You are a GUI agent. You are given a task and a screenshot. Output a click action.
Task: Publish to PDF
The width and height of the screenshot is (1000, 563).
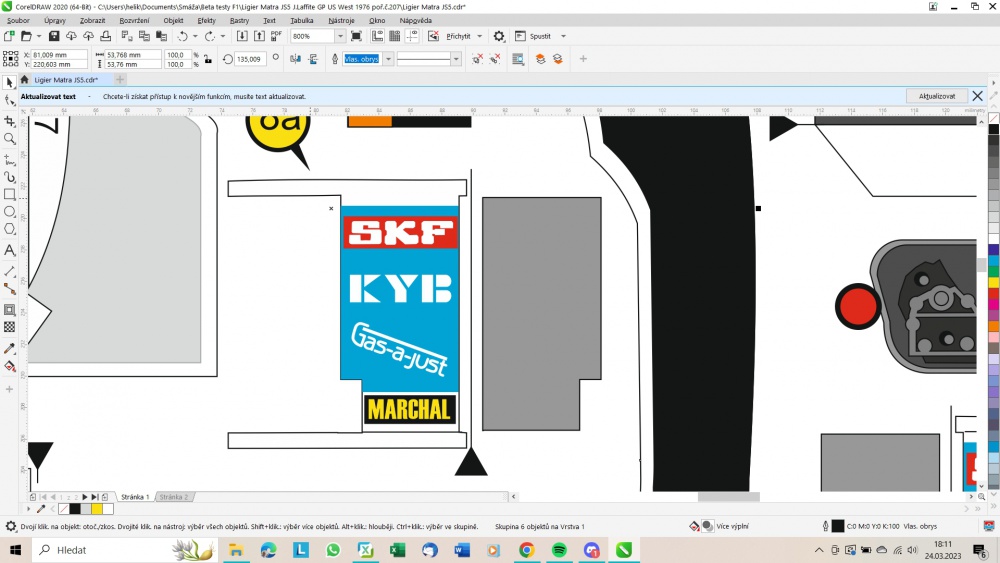[276, 36]
